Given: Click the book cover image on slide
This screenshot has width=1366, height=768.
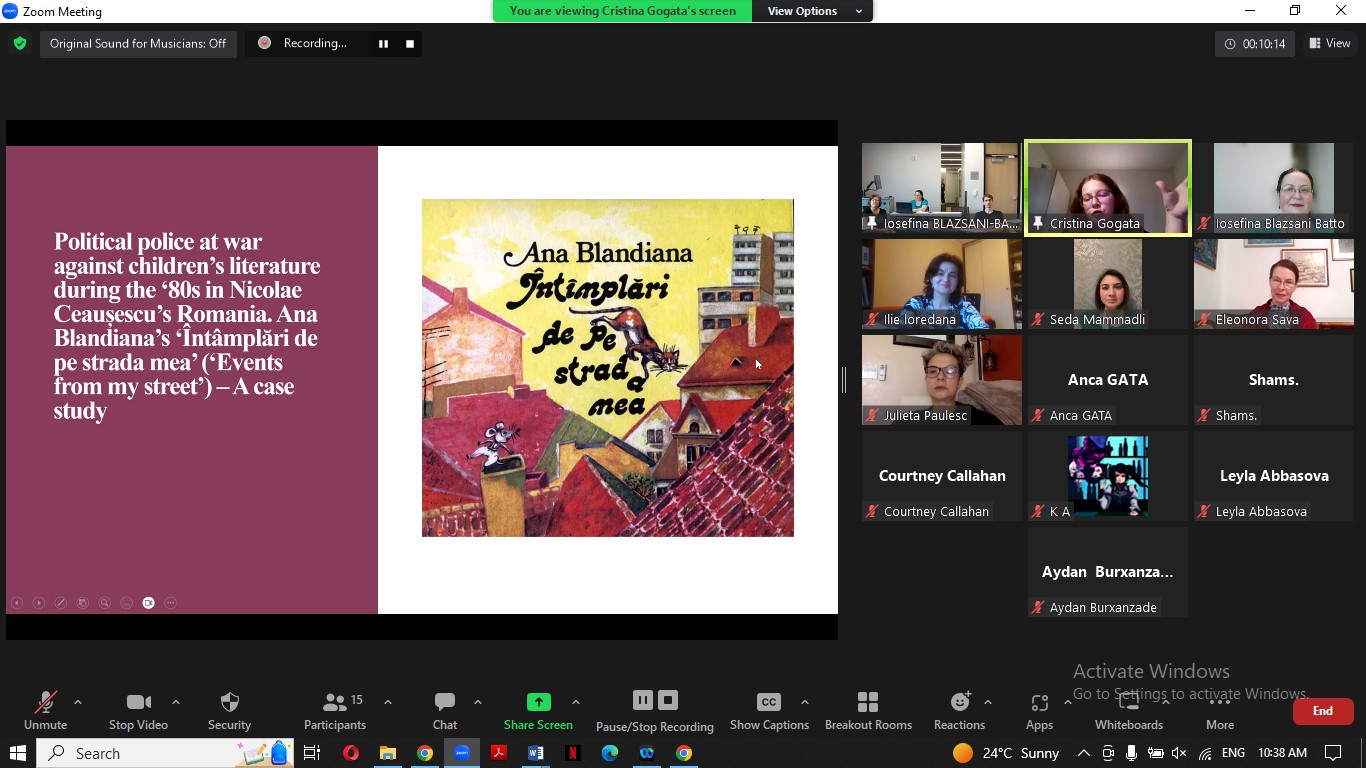Looking at the screenshot, I should click(x=608, y=368).
